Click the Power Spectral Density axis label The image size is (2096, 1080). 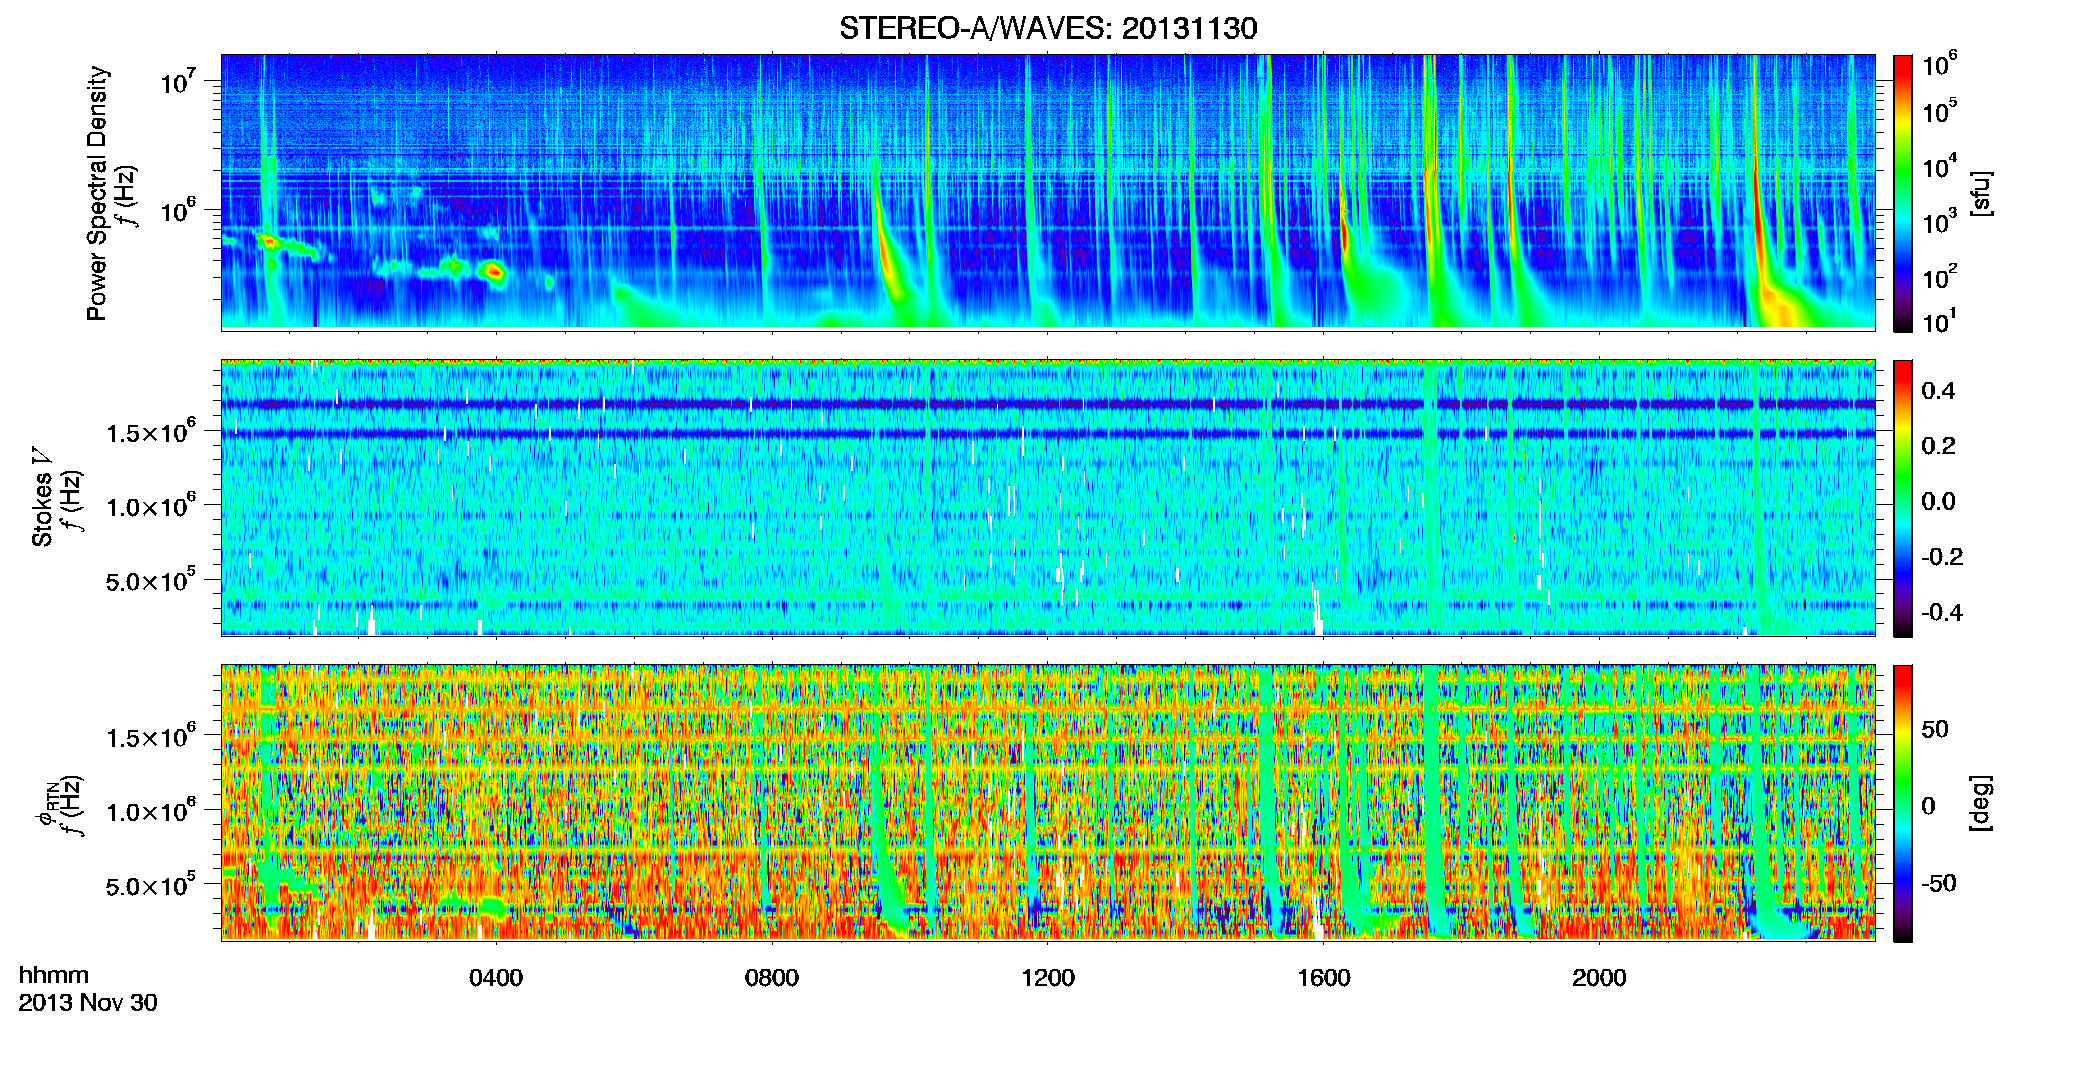[x=97, y=193]
